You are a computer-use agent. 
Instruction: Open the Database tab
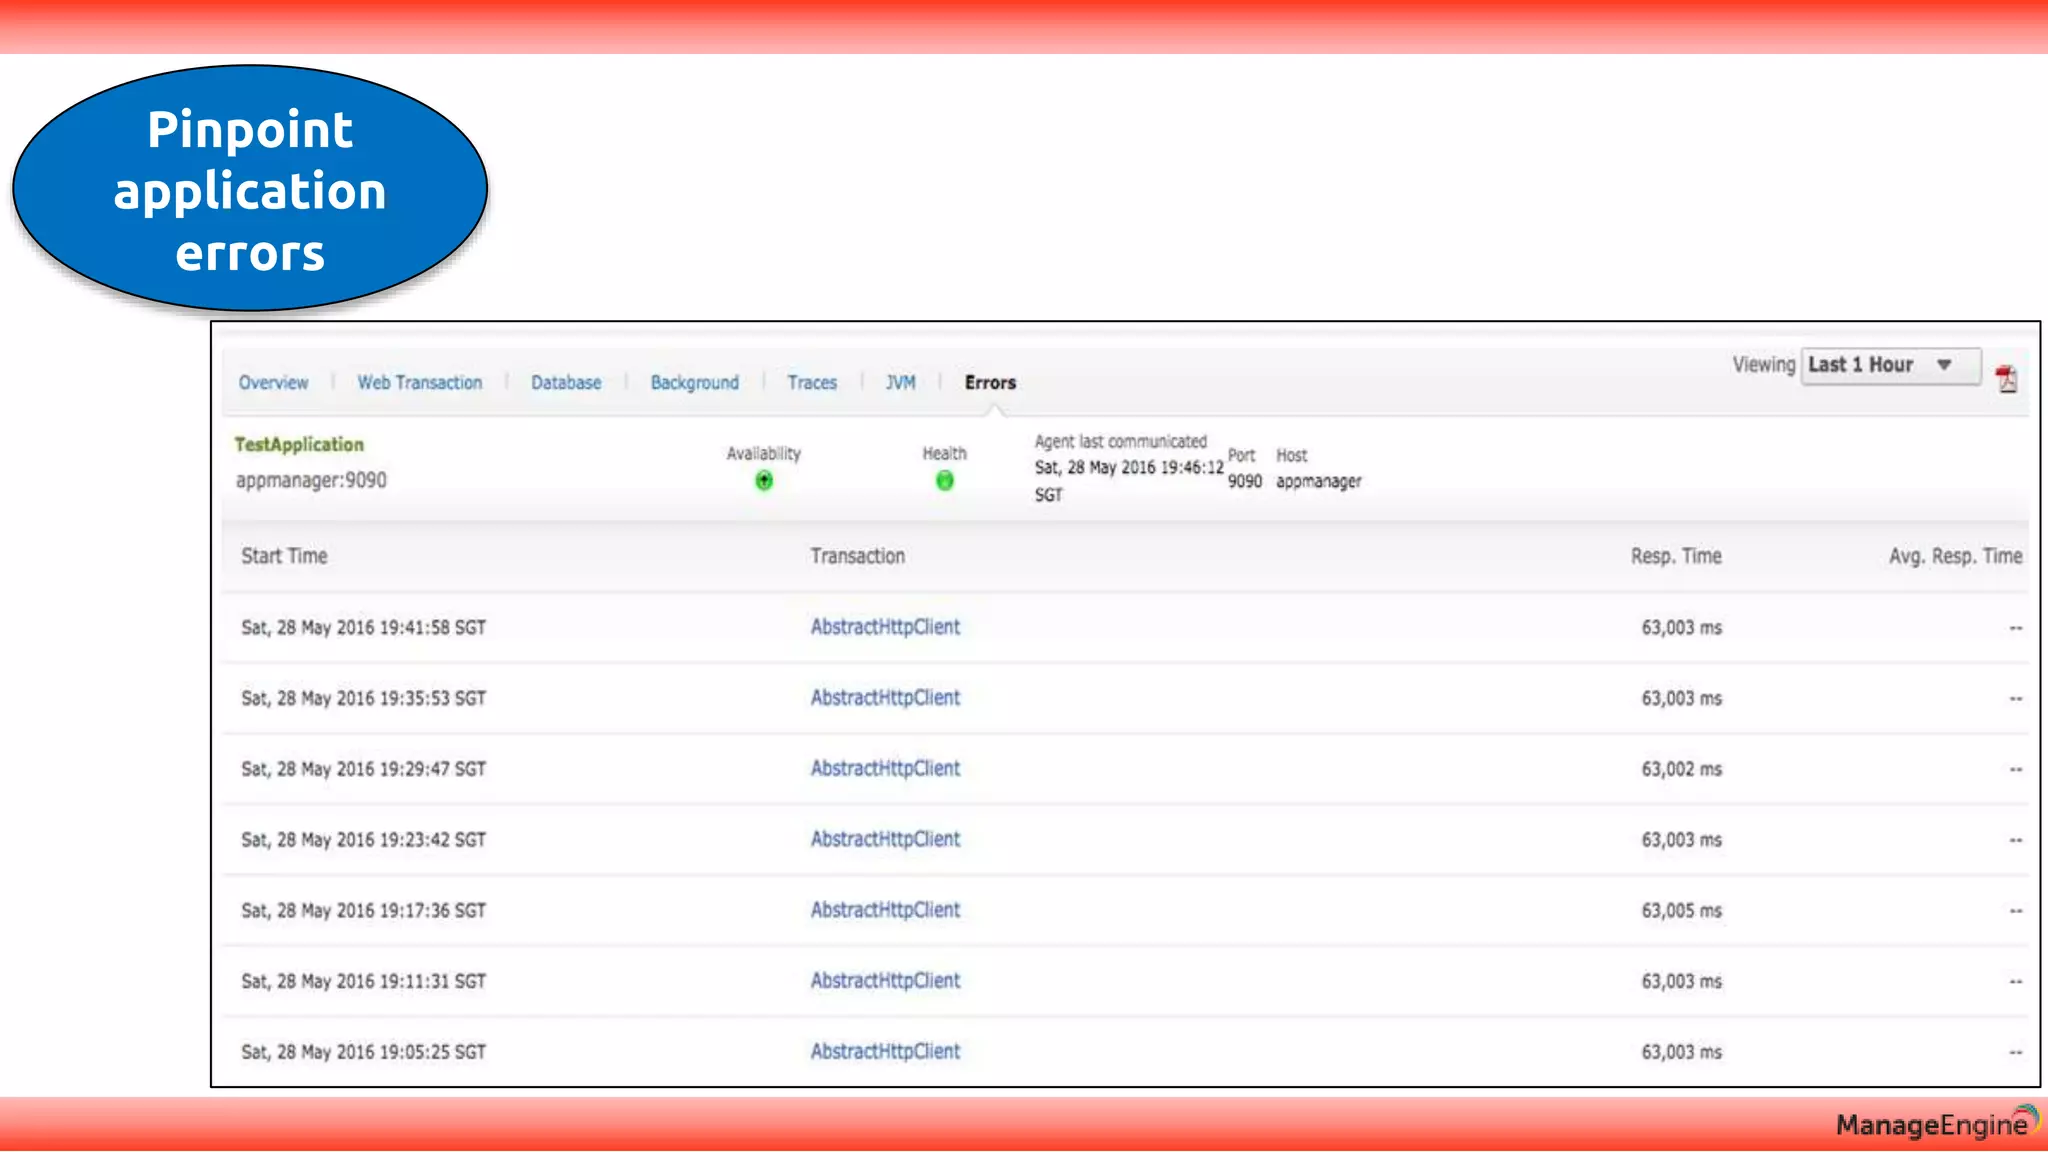[x=566, y=383]
